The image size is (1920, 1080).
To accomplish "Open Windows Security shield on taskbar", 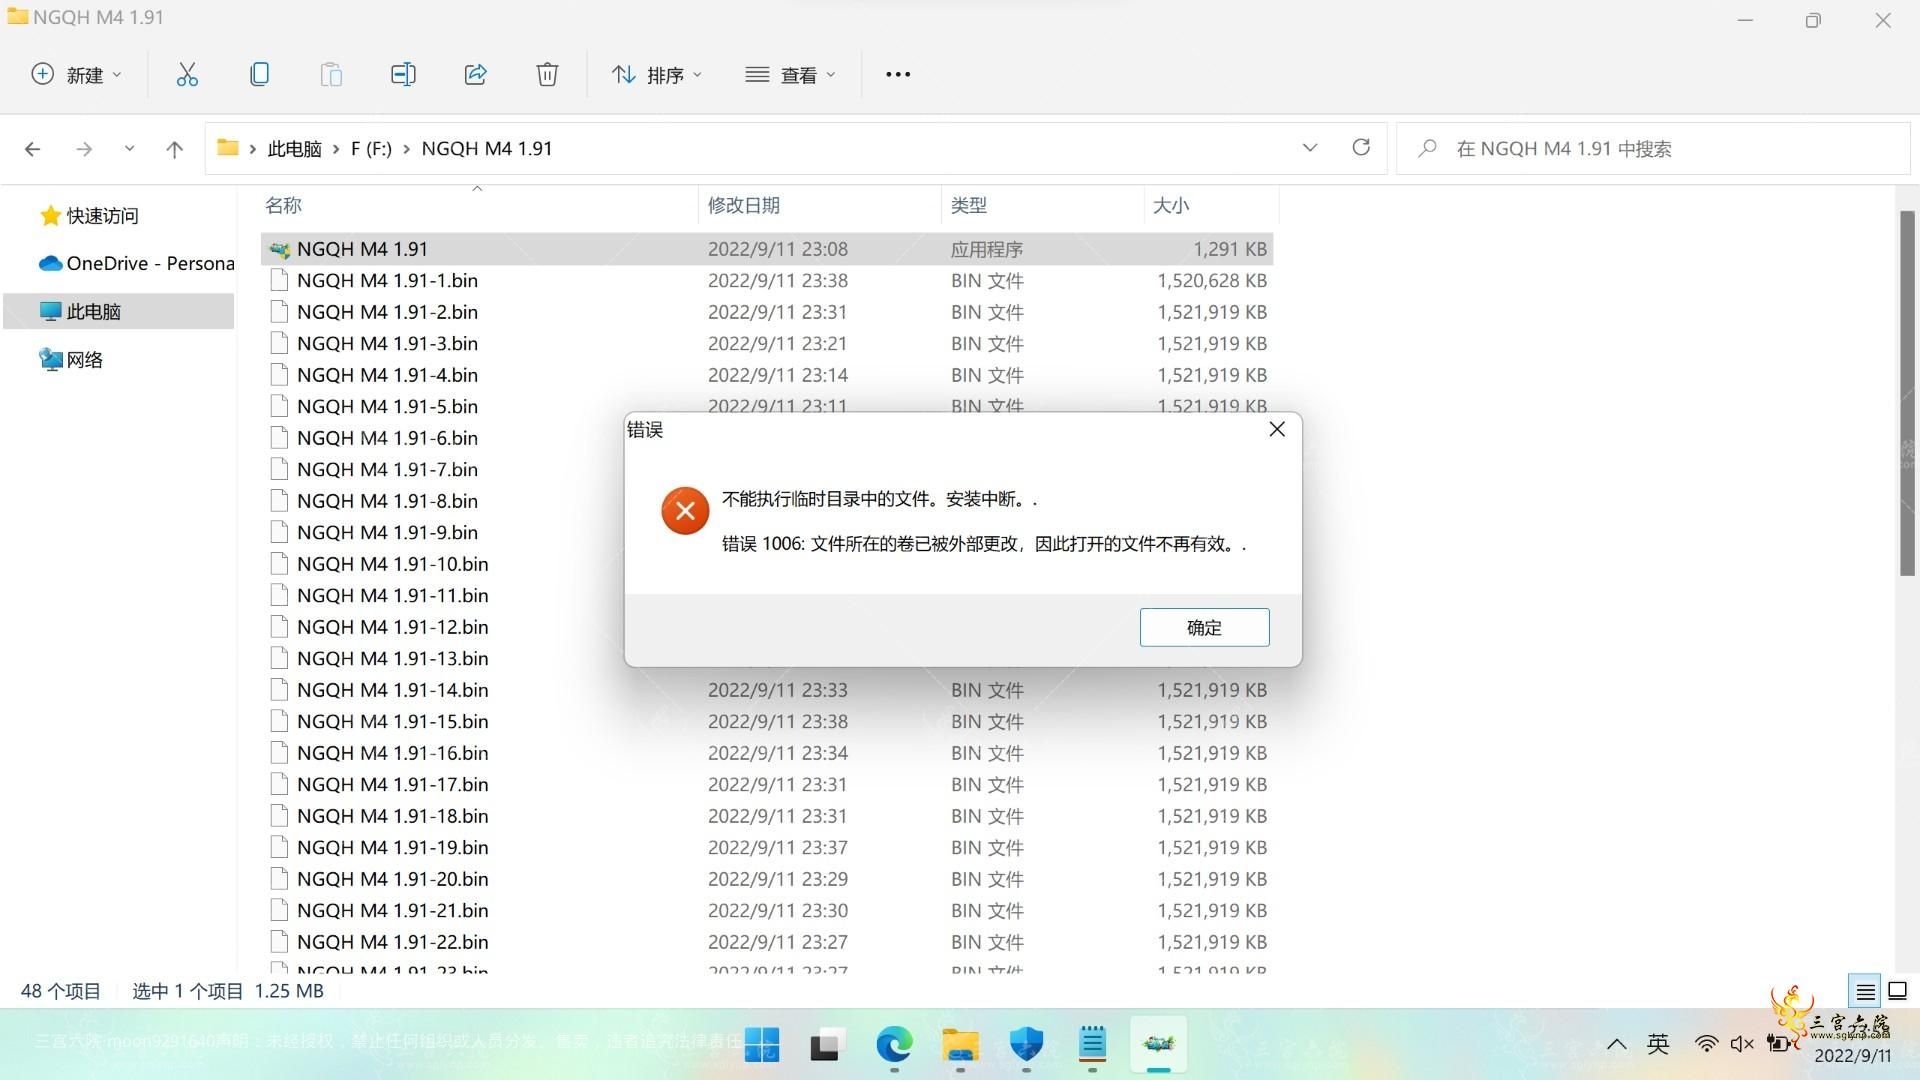I will pos(1026,1045).
